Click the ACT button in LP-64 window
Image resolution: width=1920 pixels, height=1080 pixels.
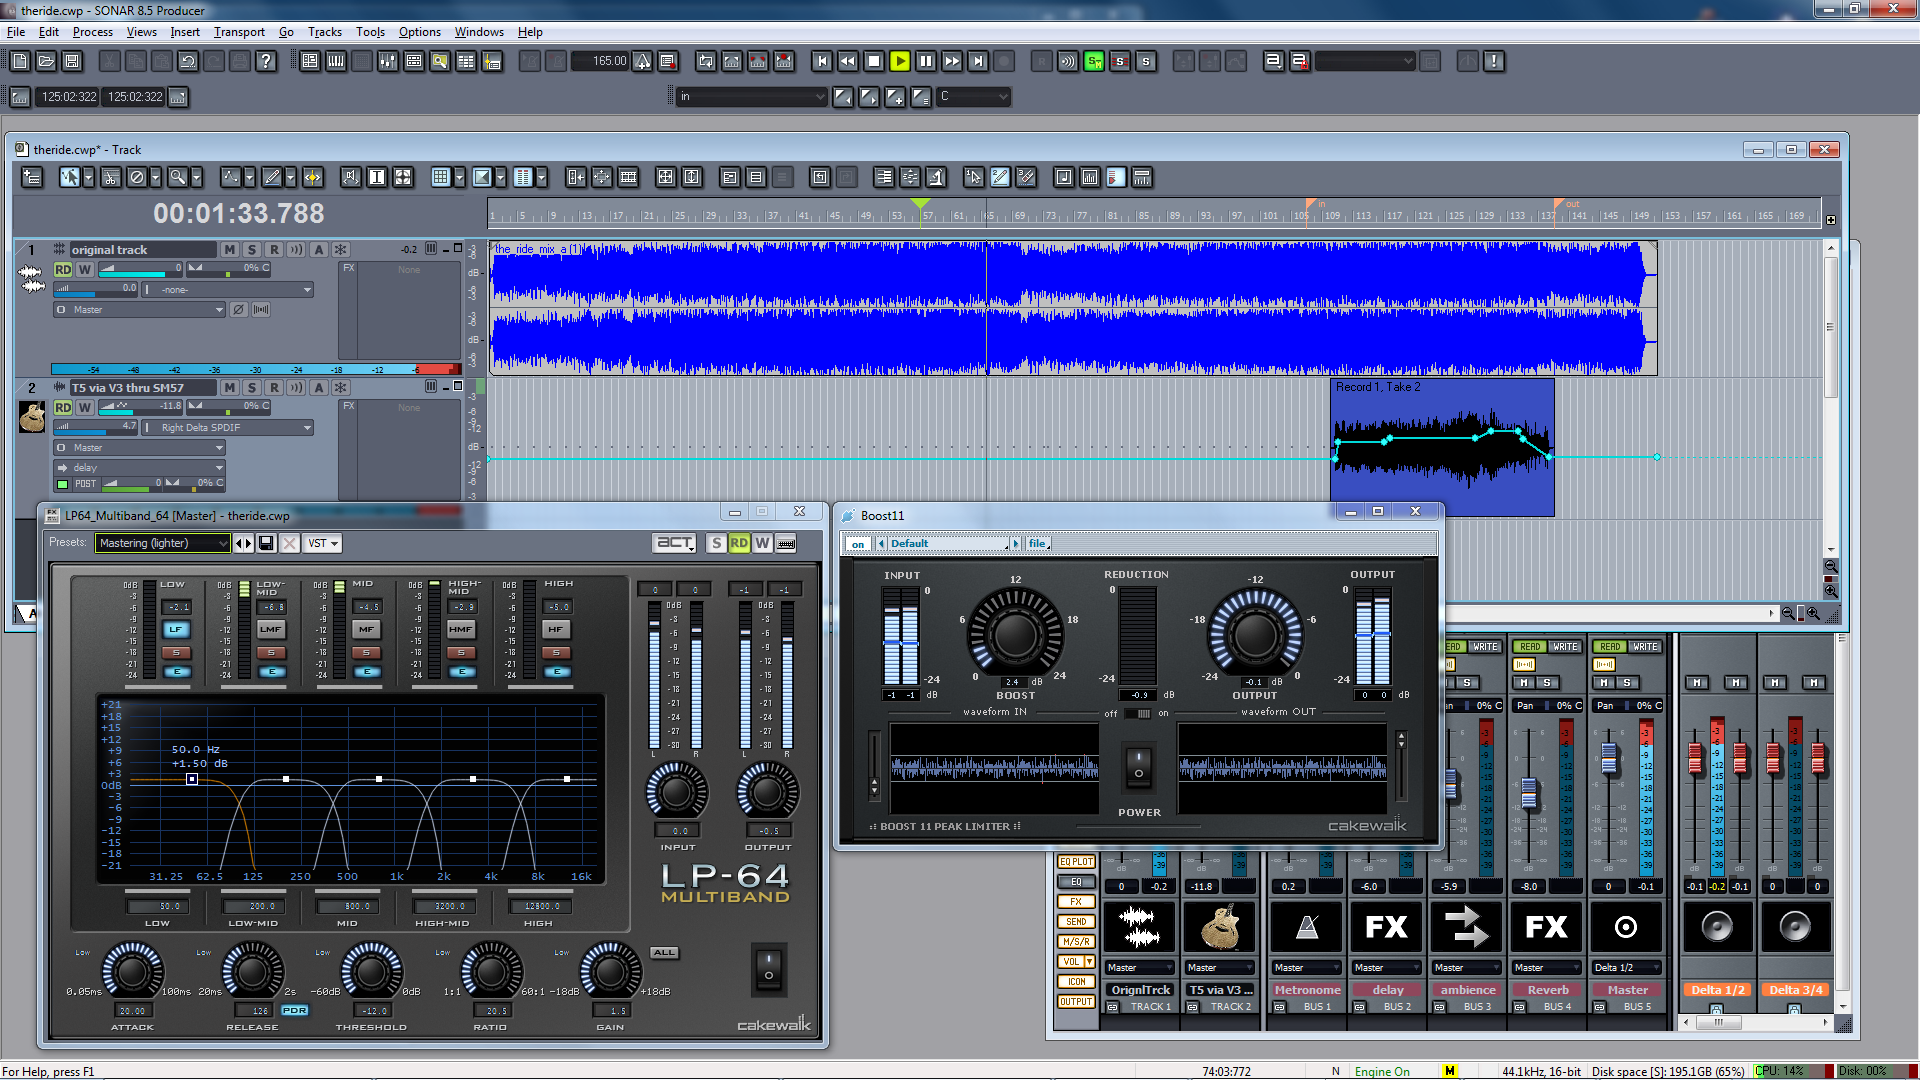click(x=674, y=542)
